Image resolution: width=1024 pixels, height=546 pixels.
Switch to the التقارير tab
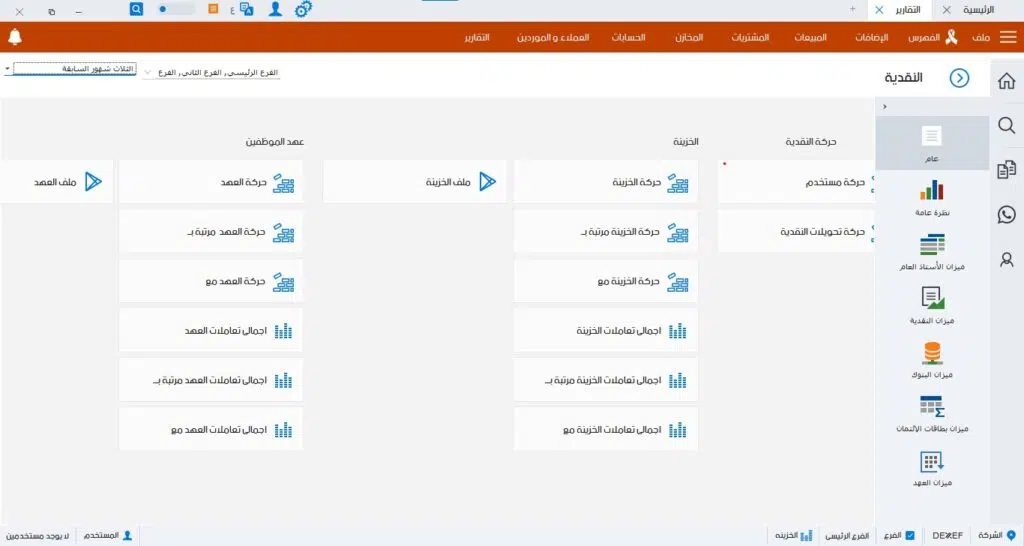pos(907,10)
